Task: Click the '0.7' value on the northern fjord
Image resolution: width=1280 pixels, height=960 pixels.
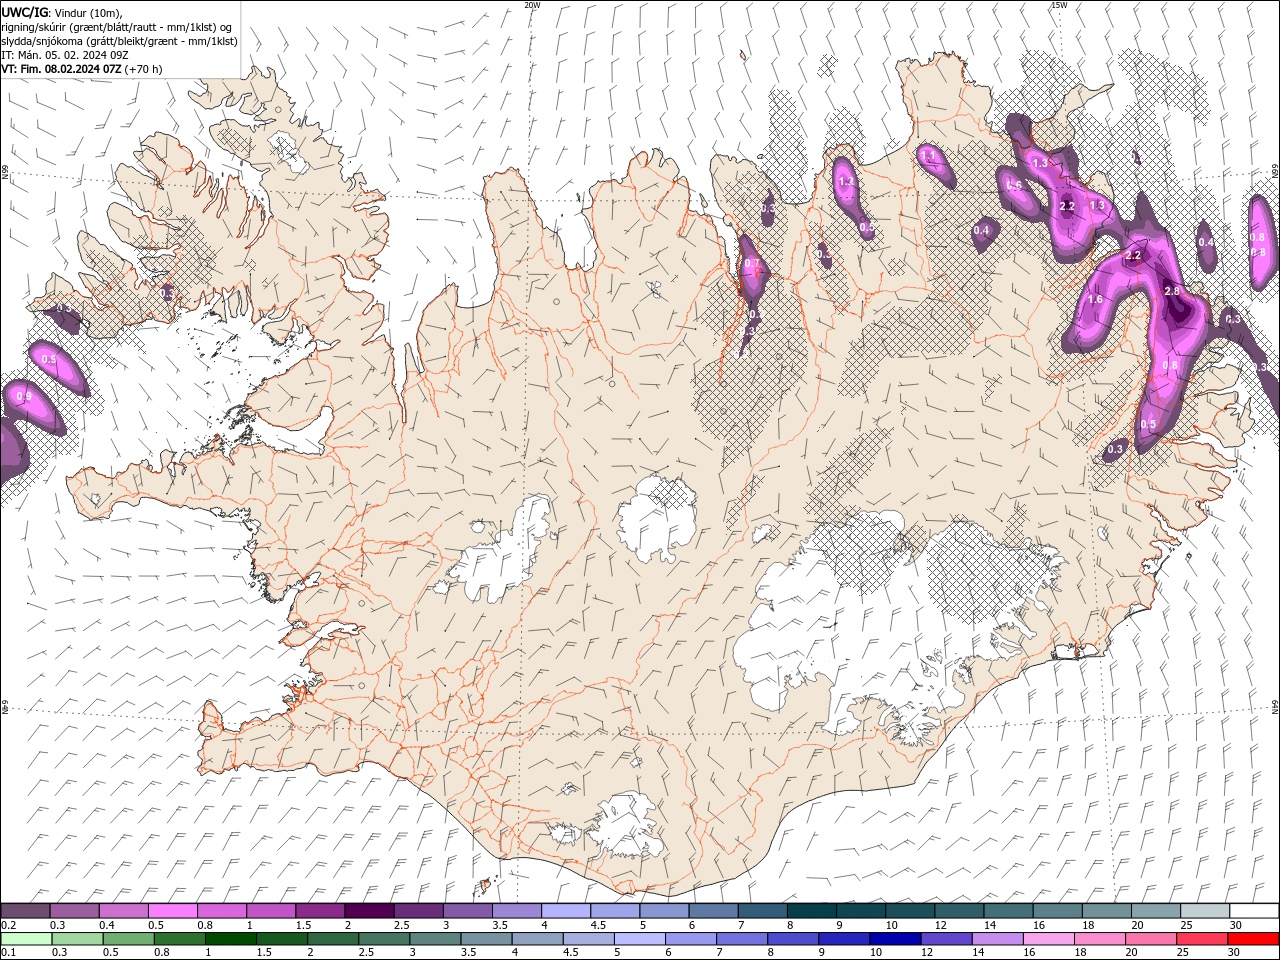Action: pyautogui.click(x=752, y=265)
